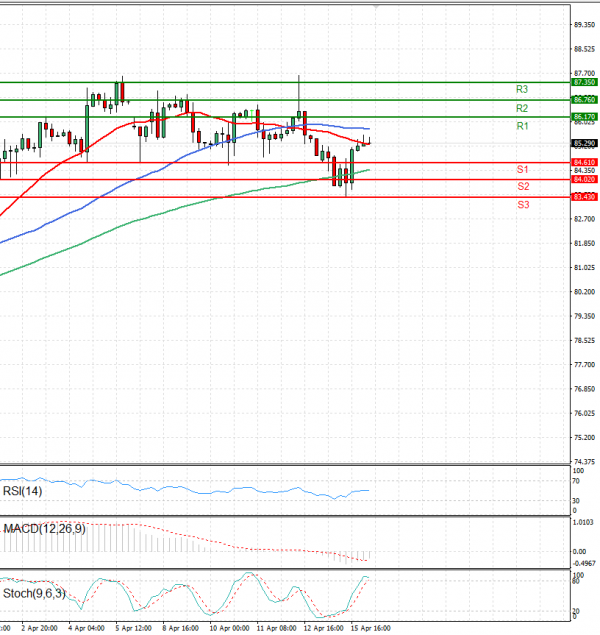The image size is (600, 635).
Task: Click the 12 Apr 16:00 time label
Action: [323, 628]
